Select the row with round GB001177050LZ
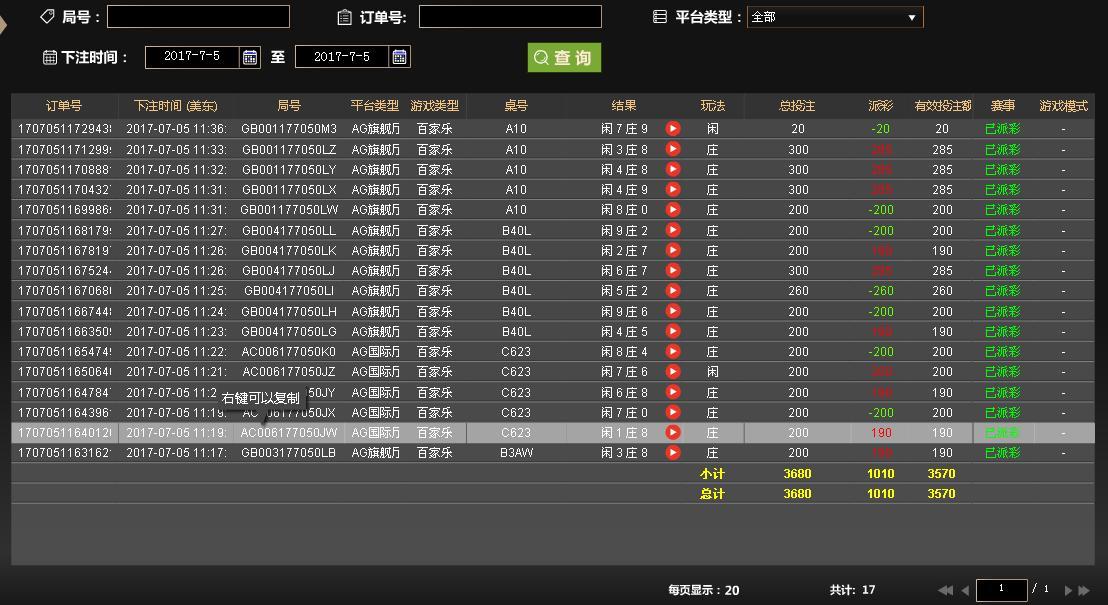Image resolution: width=1108 pixels, height=605 pixels. (x=289, y=150)
